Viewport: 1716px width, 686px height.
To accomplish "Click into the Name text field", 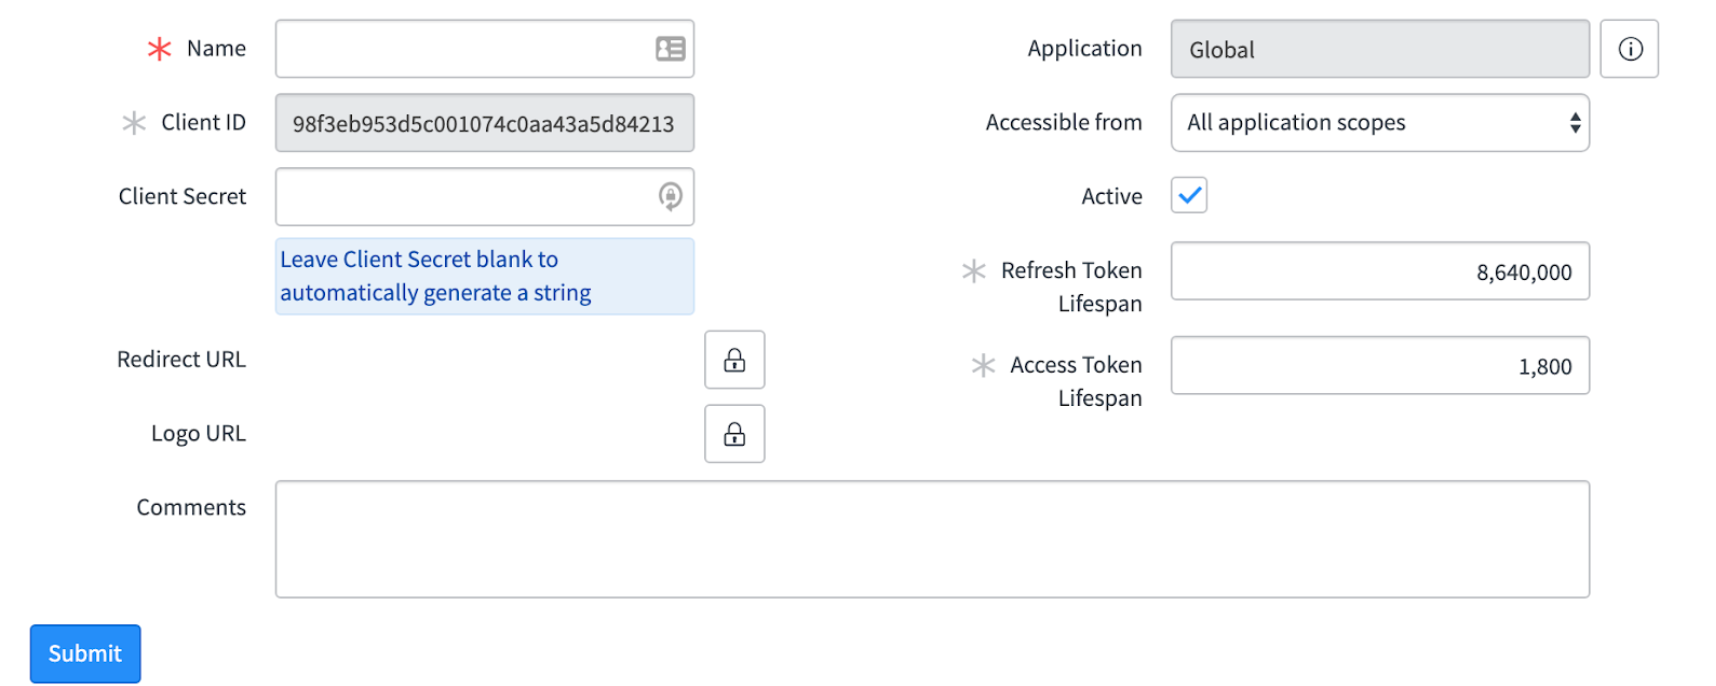I will 460,49.
